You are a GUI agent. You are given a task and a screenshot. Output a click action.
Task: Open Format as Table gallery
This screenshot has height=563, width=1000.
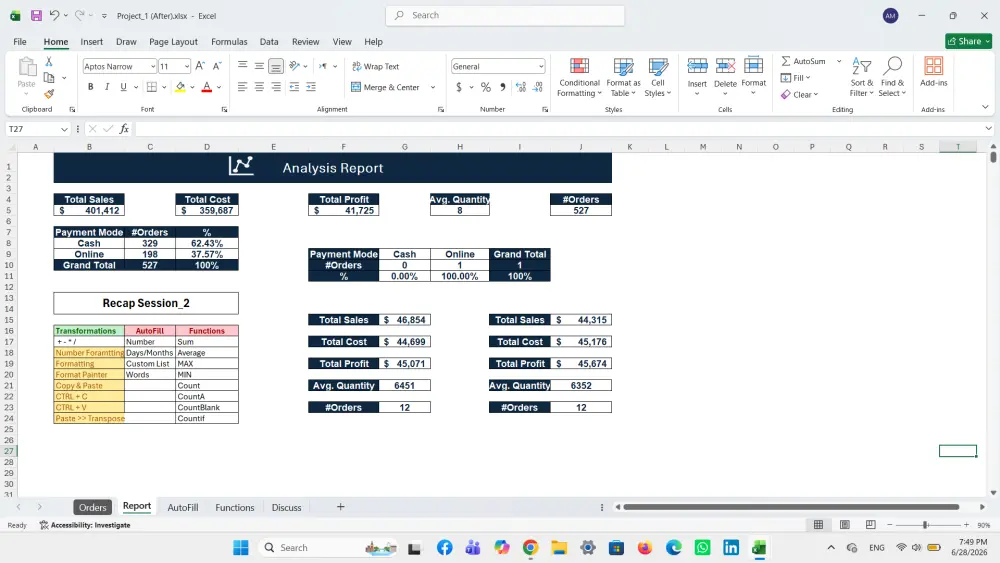click(x=623, y=78)
